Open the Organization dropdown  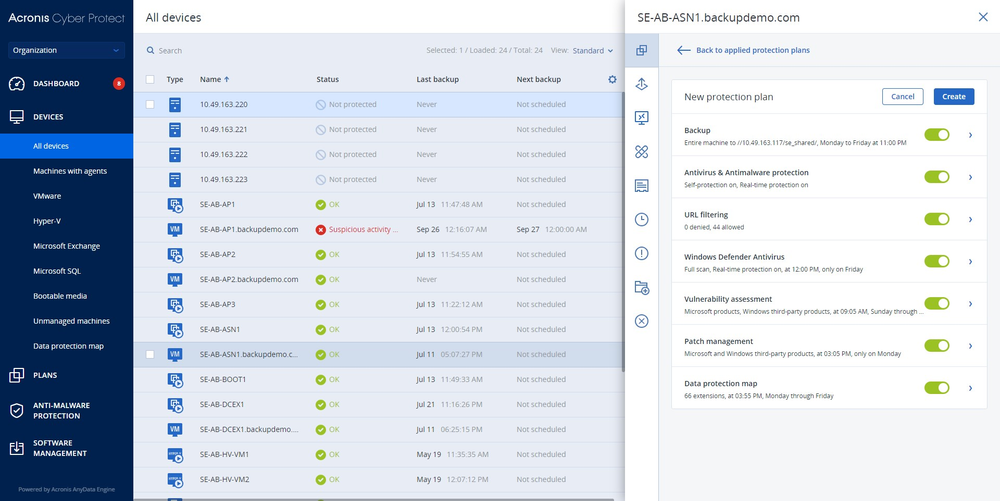(66, 50)
